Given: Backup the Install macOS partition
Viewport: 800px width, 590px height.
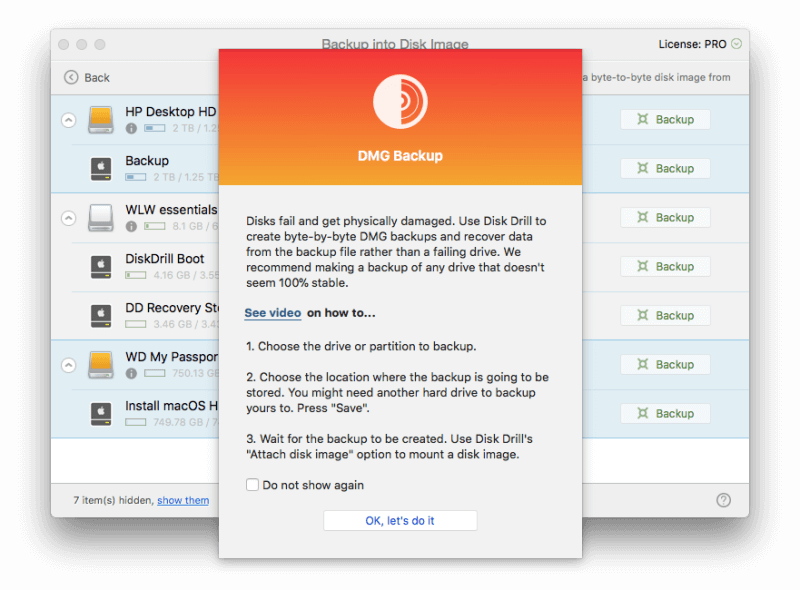Looking at the screenshot, I should pyautogui.click(x=665, y=413).
